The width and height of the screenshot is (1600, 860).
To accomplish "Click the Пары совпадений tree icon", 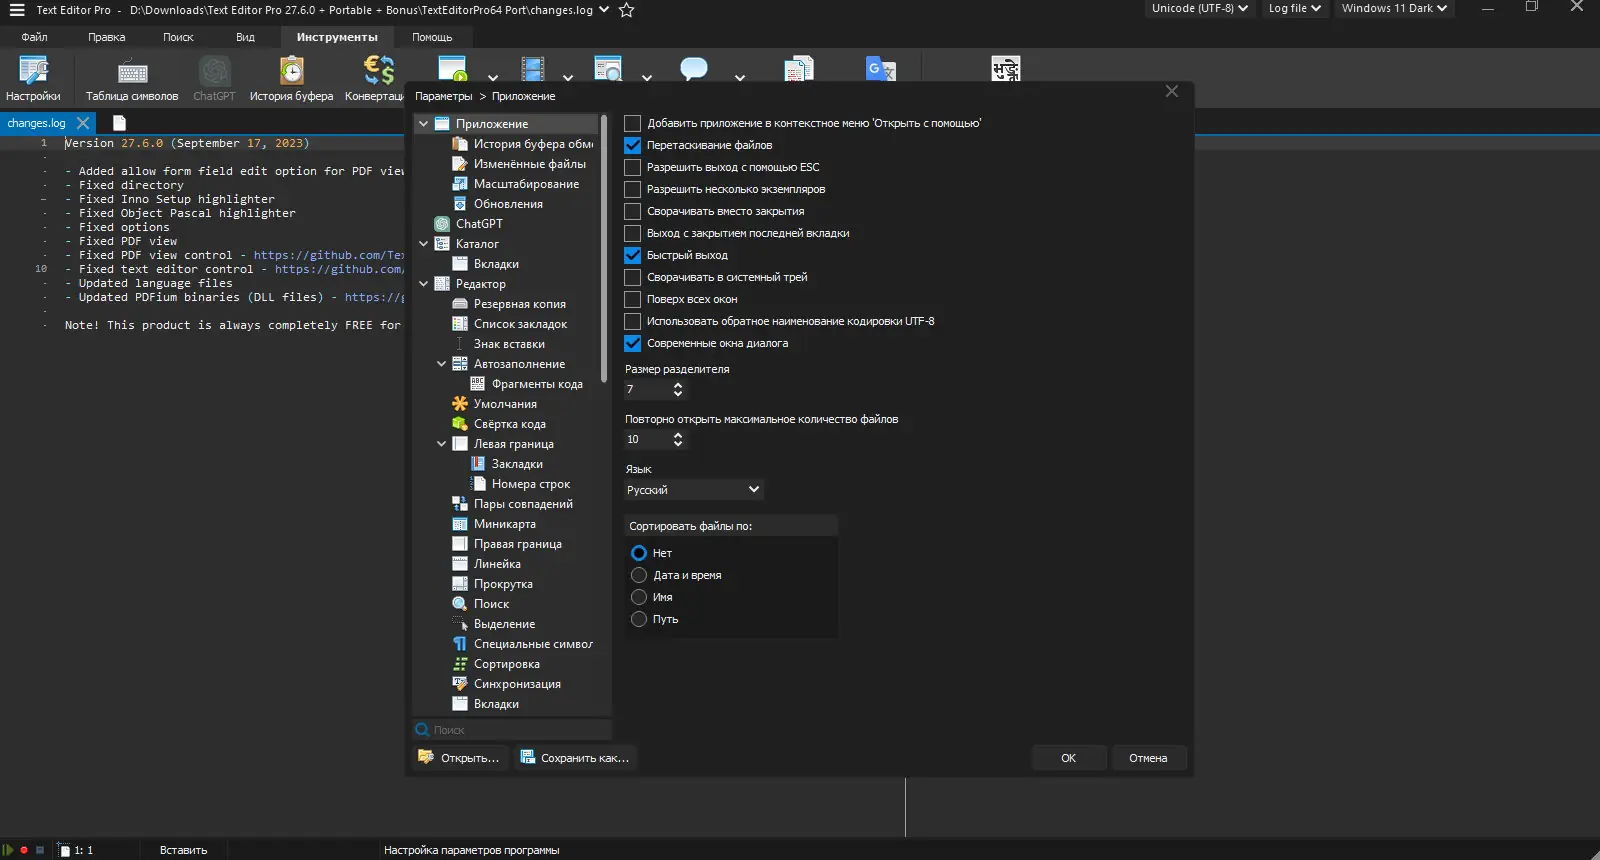I will click(460, 504).
